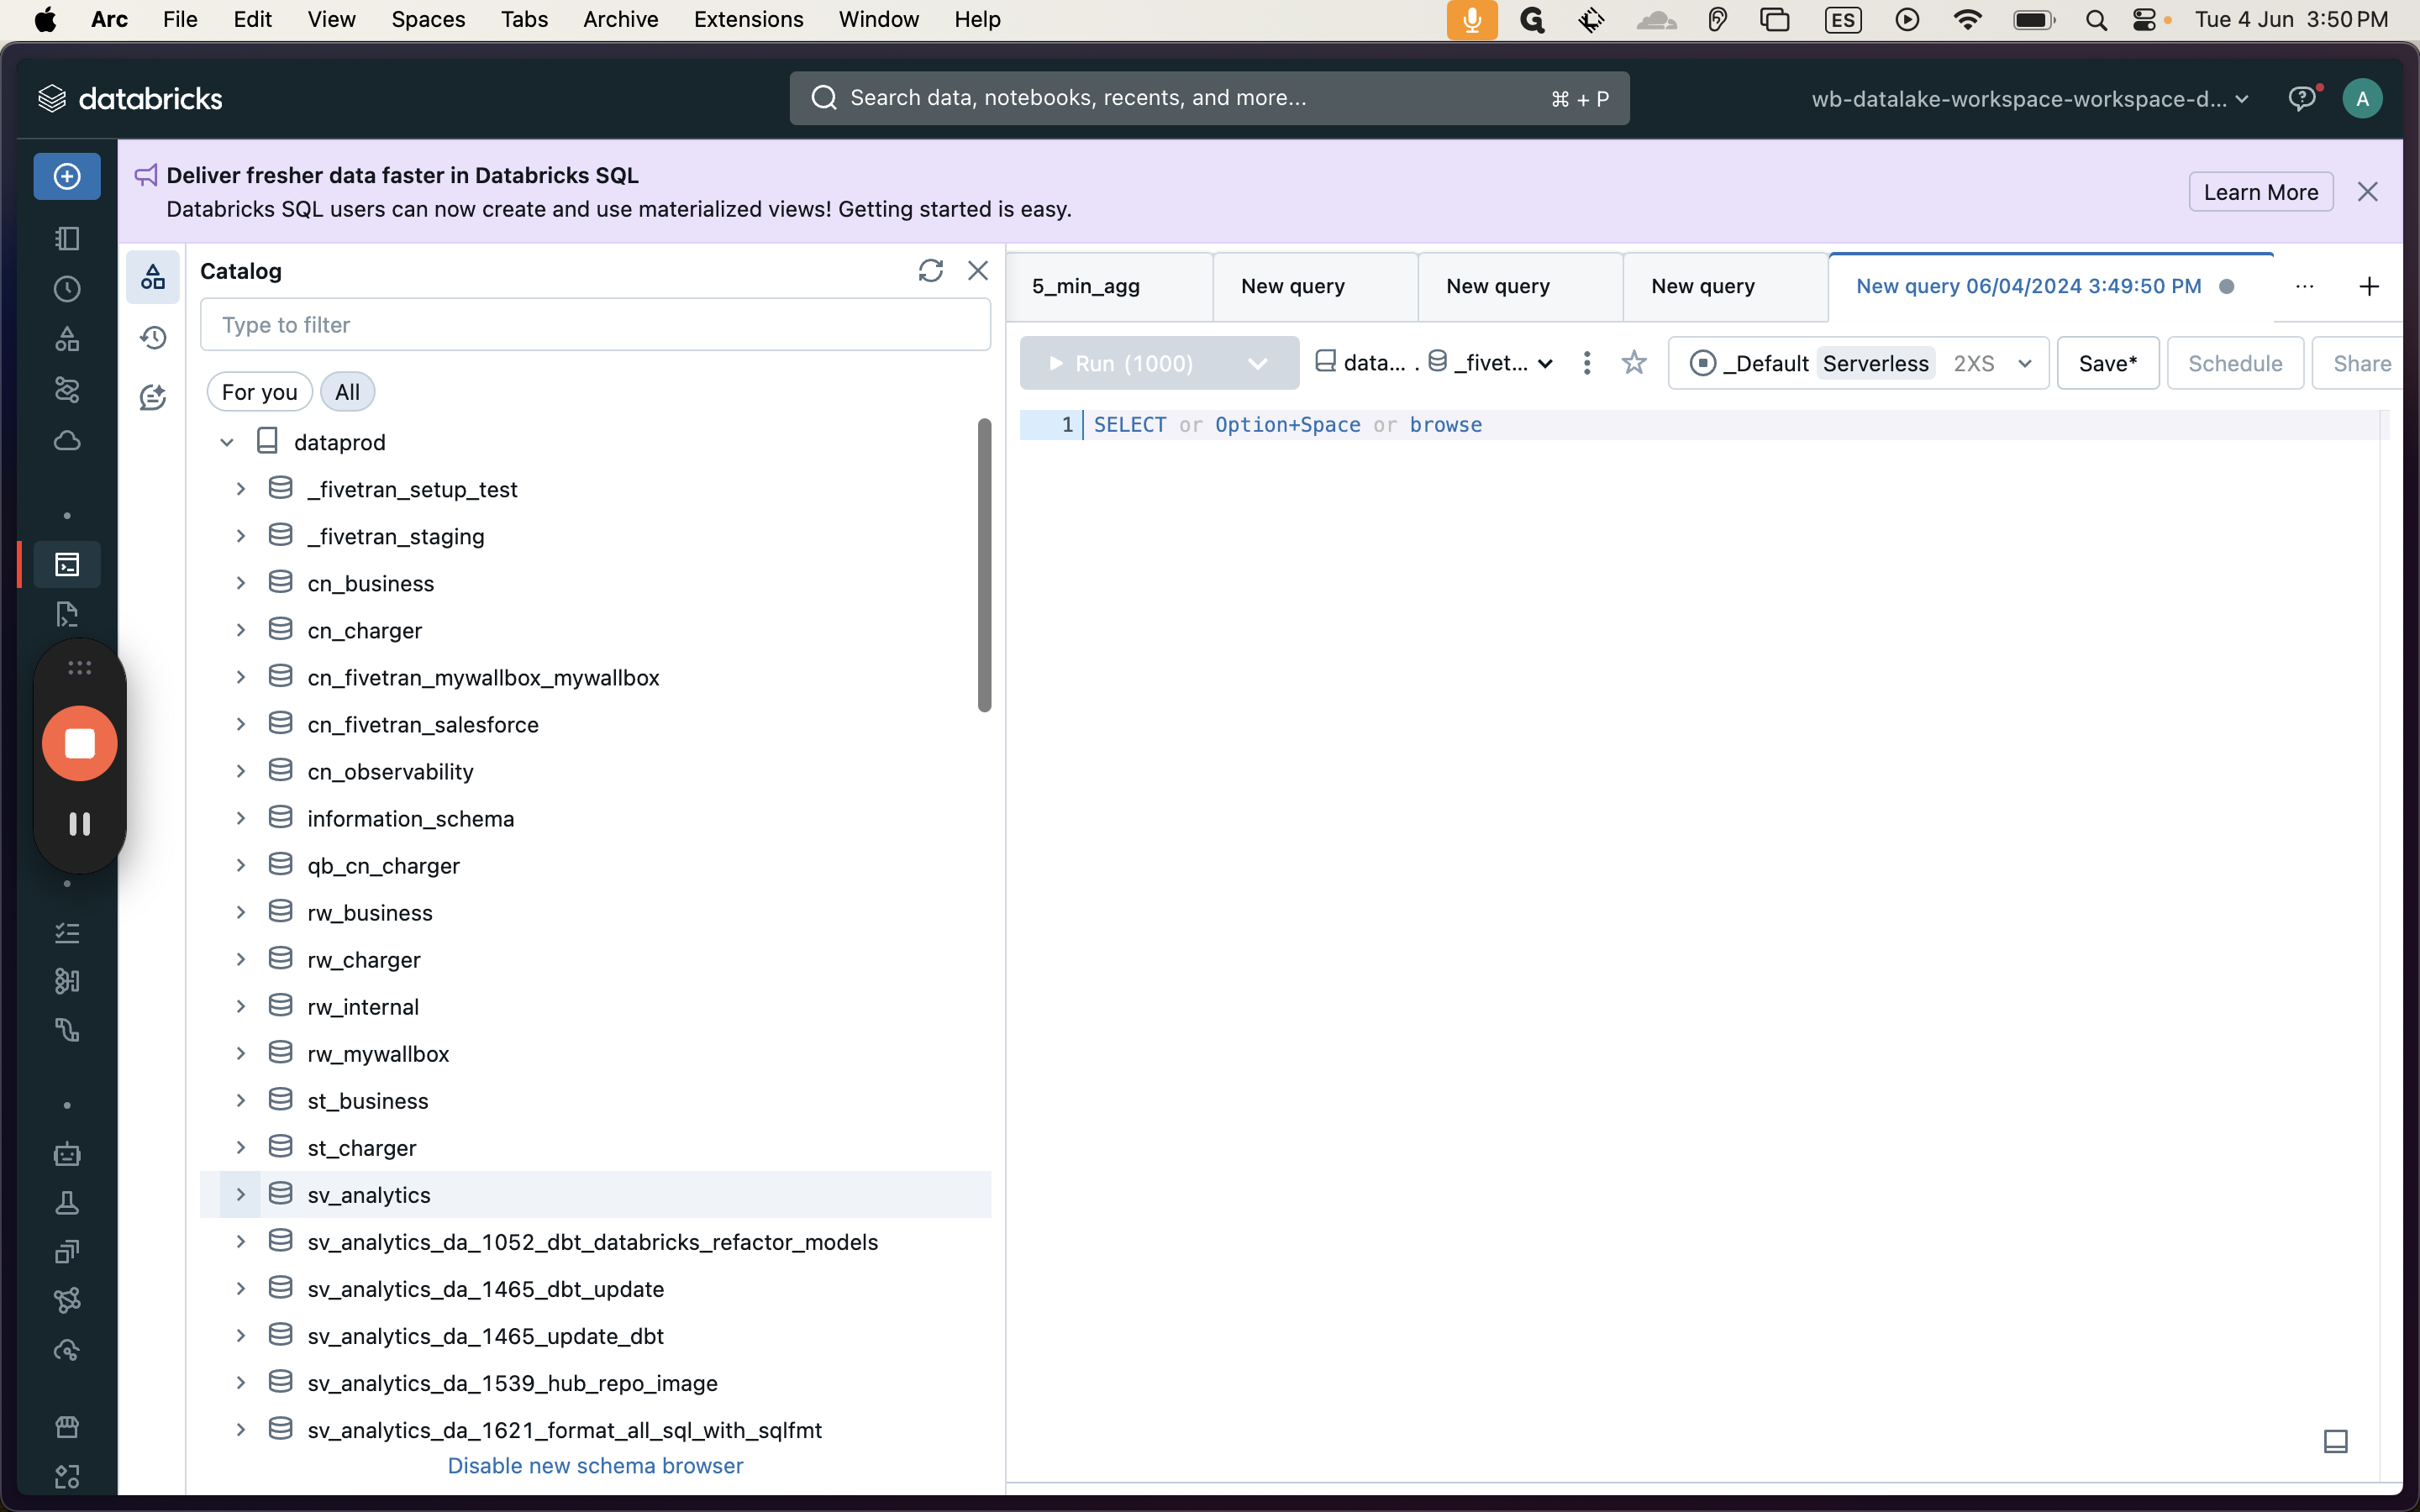This screenshot has height=1512, width=2420.
Task: Open workspace switcher dropdown
Action: point(2030,99)
